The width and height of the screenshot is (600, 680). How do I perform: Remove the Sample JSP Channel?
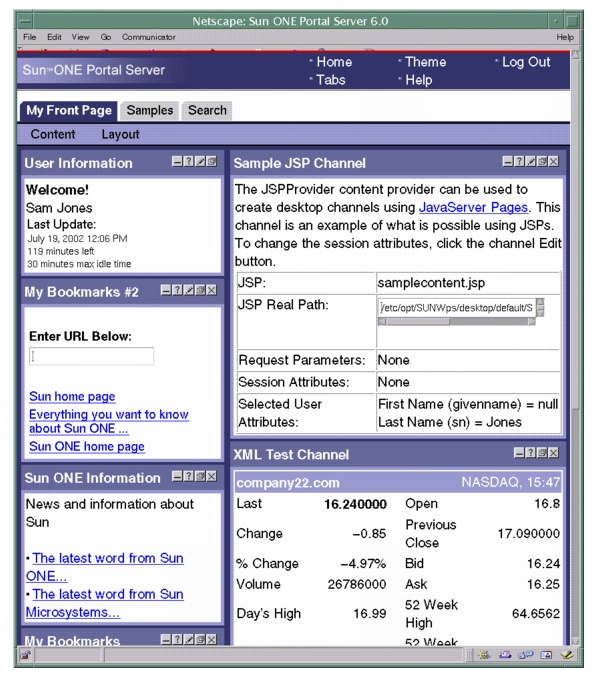point(554,161)
